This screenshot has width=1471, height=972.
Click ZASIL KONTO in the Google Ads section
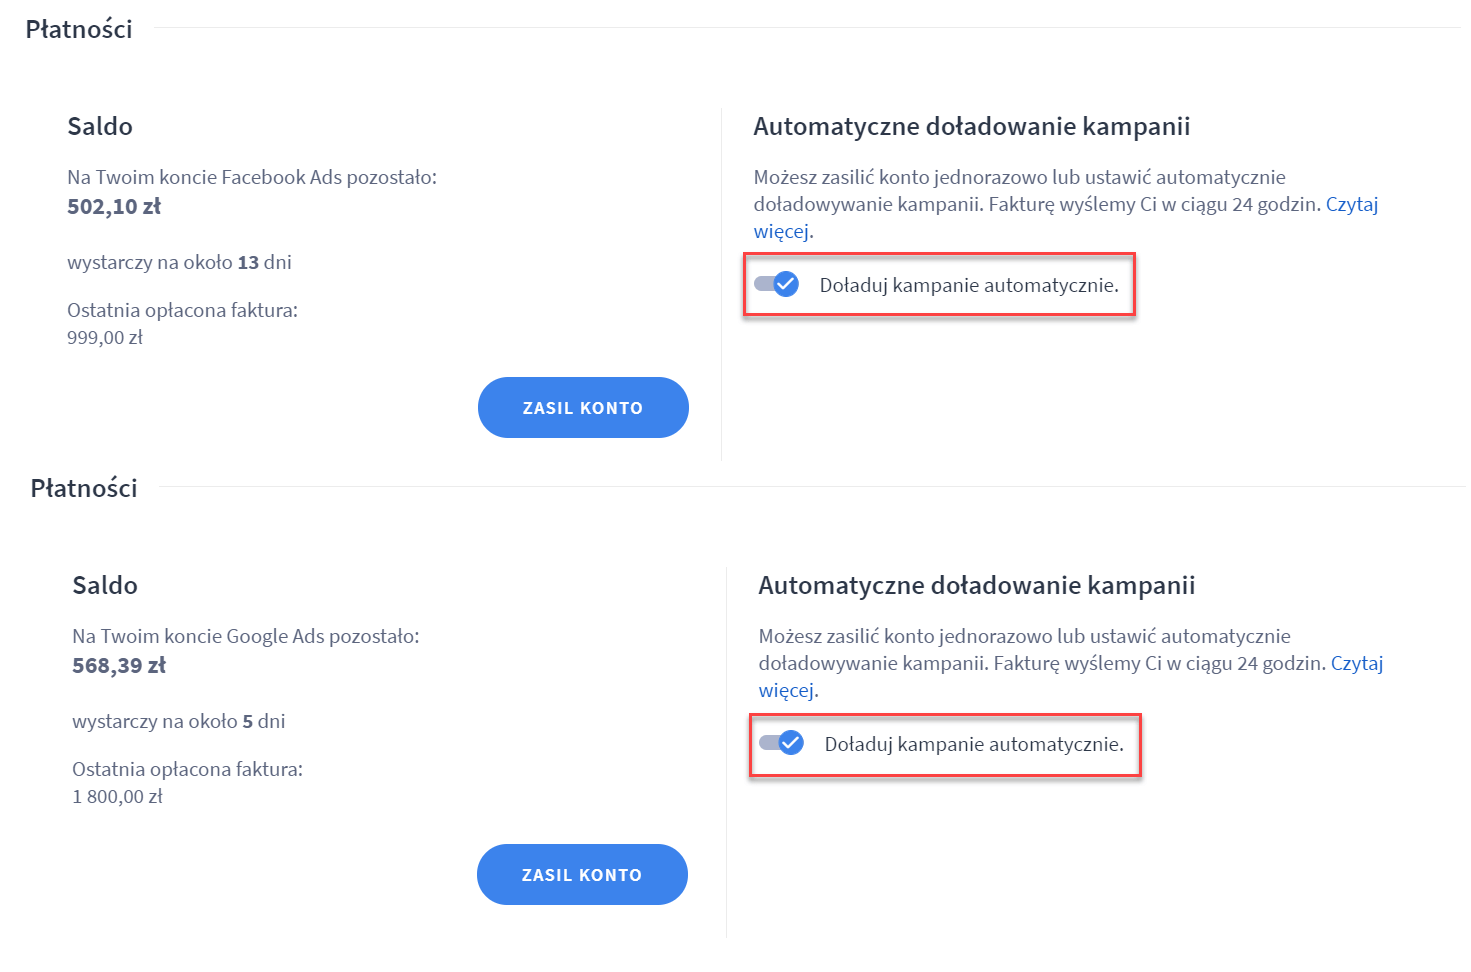coord(582,875)
